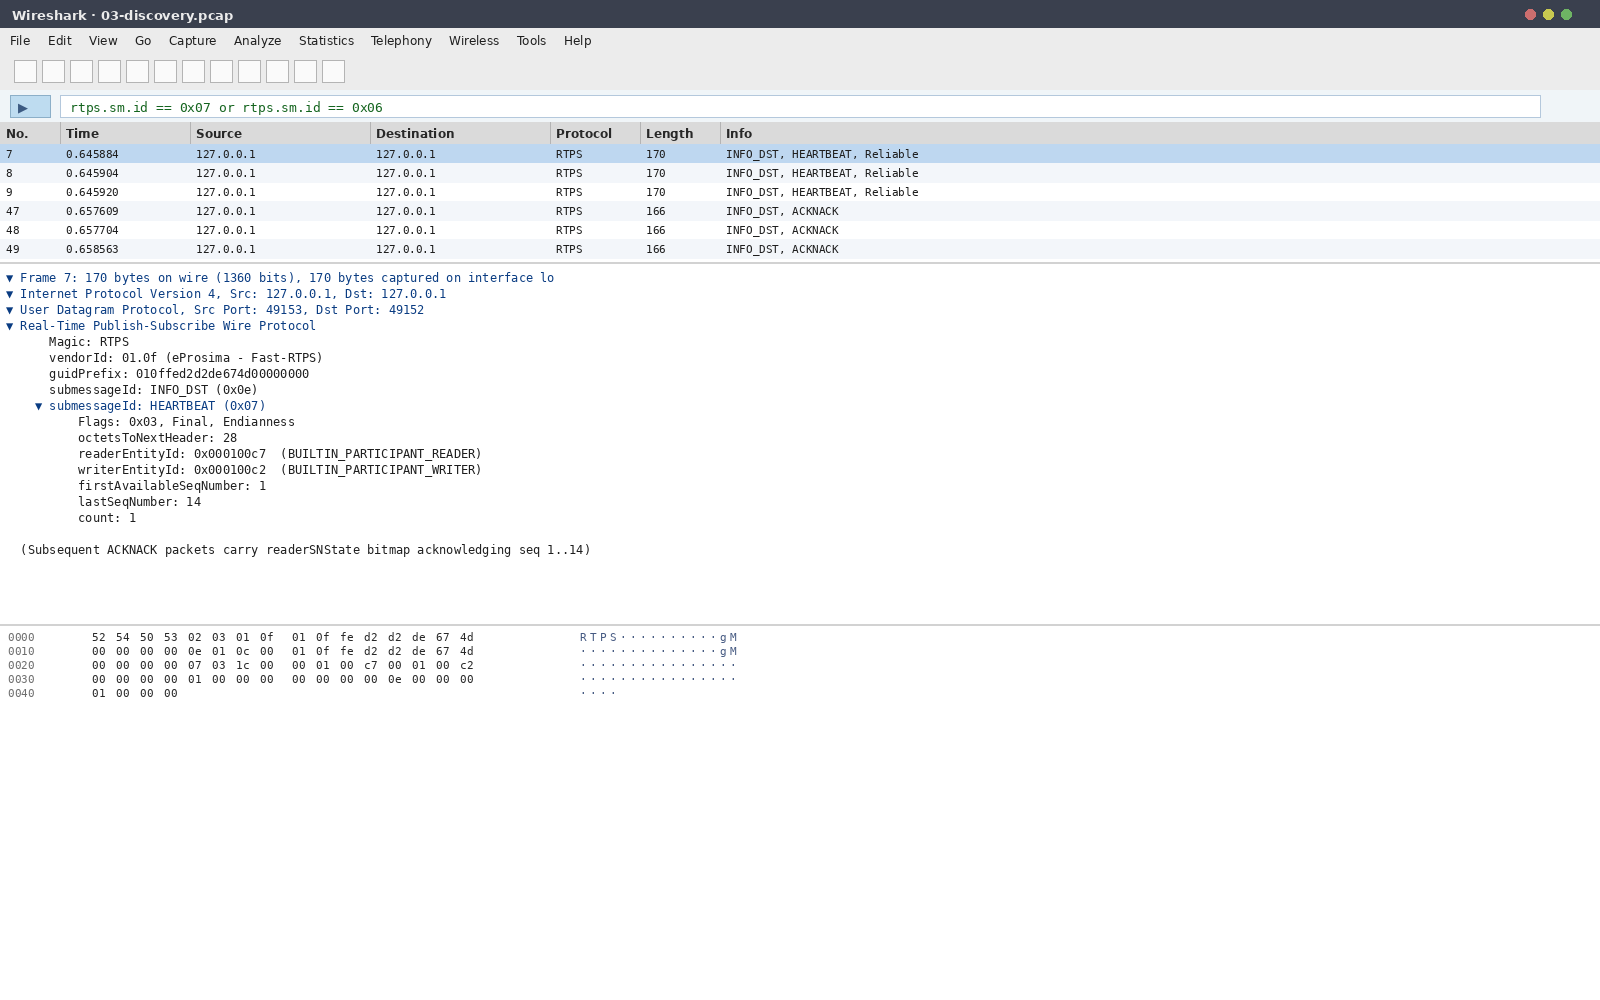
Task: Select the Magic: RTPS field
Action: click(89, 342)
